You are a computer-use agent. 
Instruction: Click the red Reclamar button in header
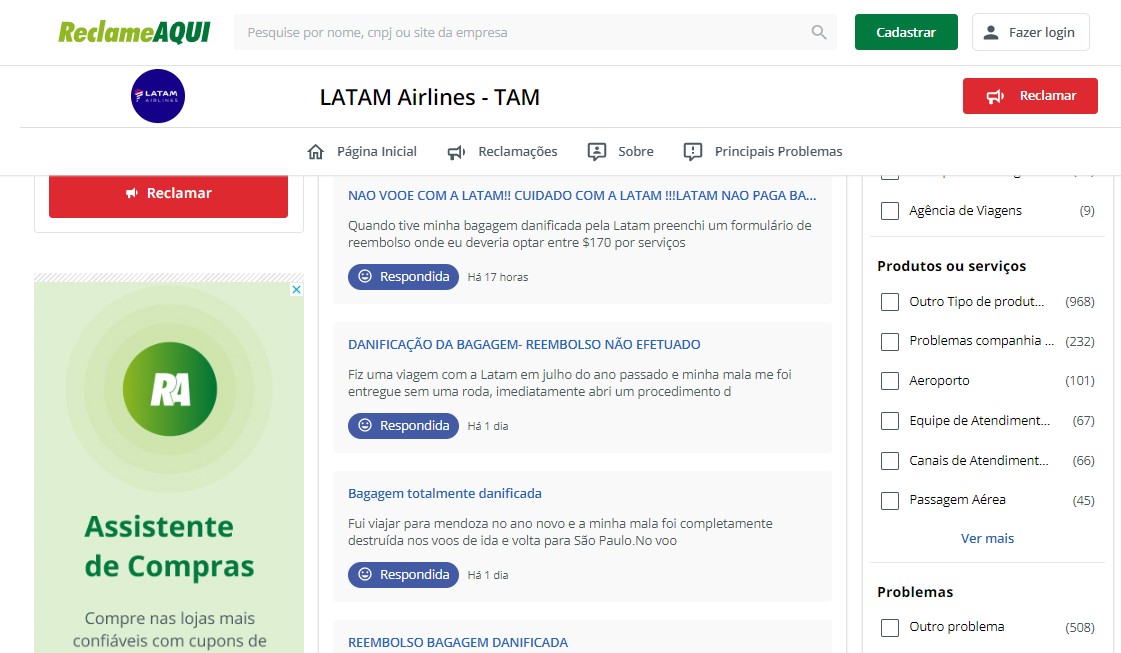1030,96
